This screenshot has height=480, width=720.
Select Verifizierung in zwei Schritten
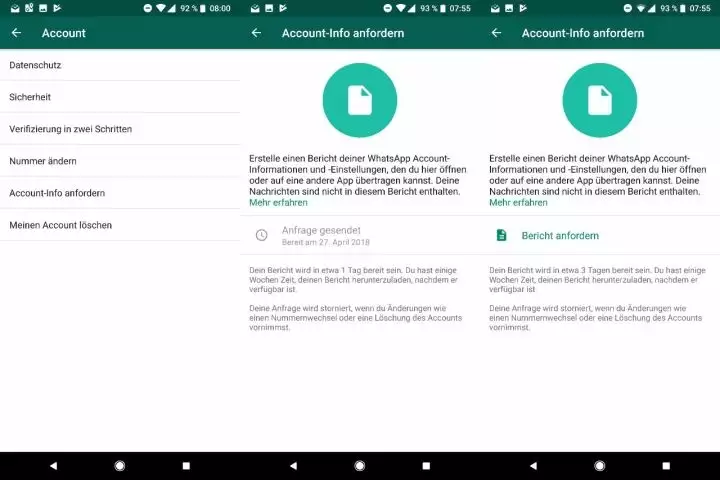[x=70, y=129]
